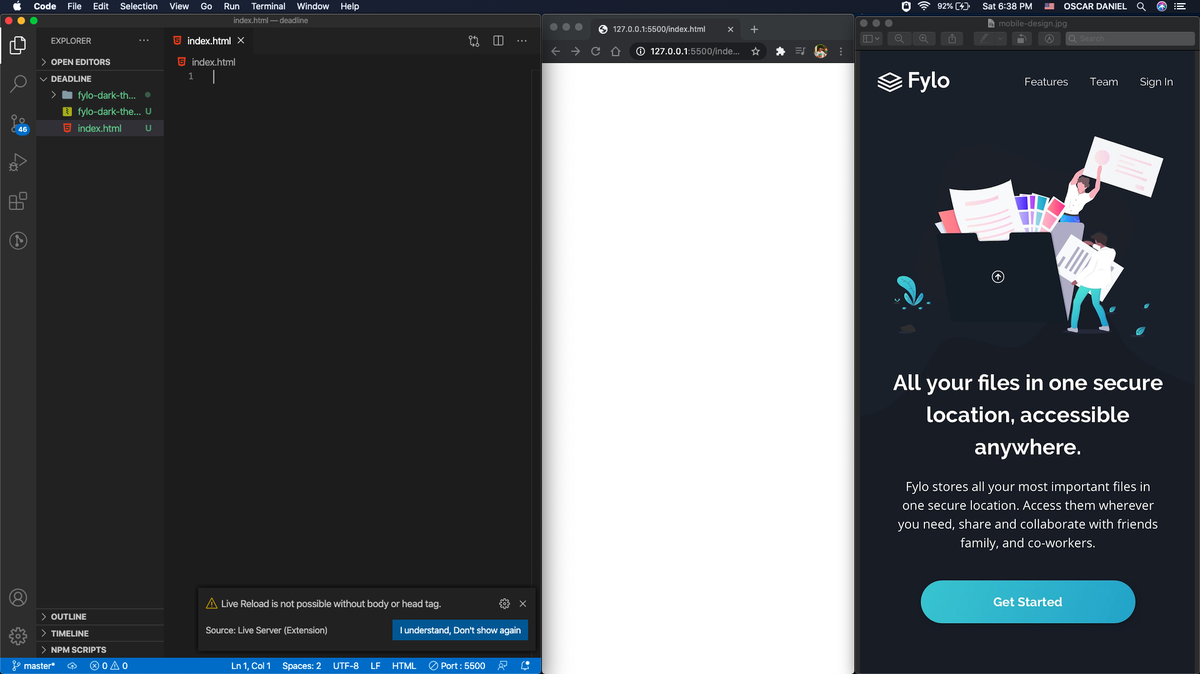Open the Terminal menu
This screenshot has width=1200, height=674.
tap(268, 6)
